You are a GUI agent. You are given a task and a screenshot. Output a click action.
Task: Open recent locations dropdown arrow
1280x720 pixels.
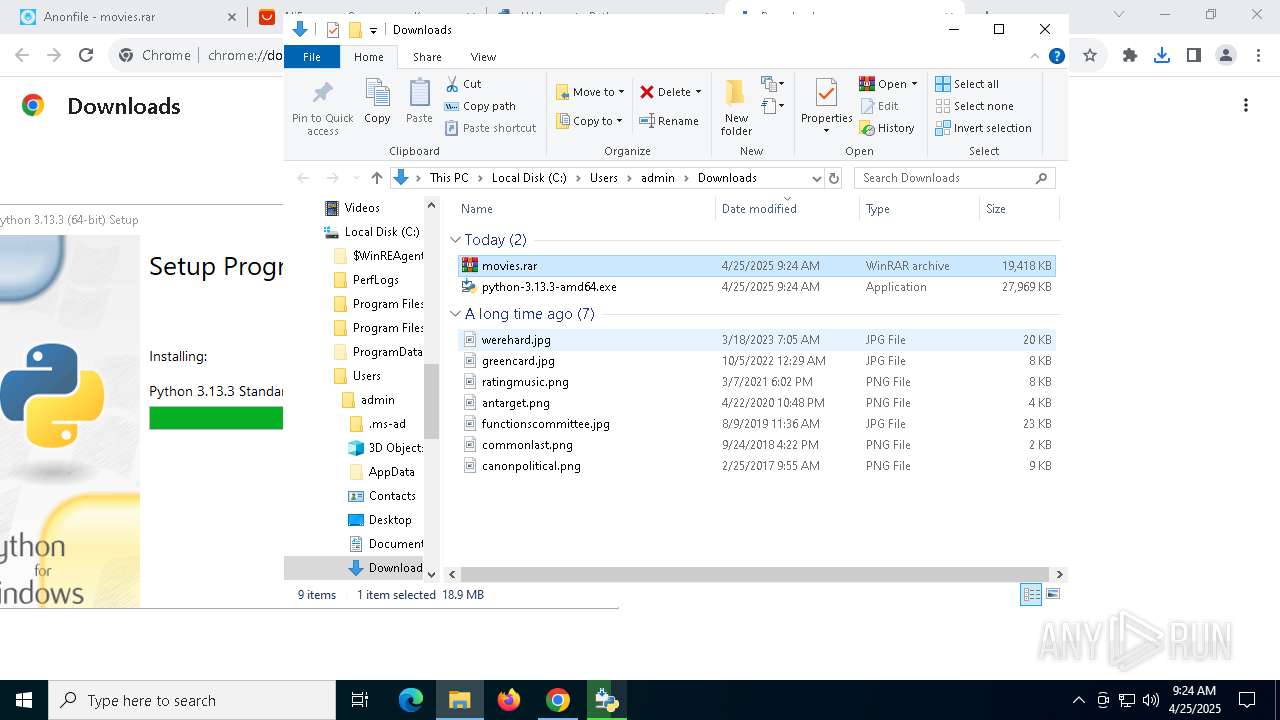354,178
